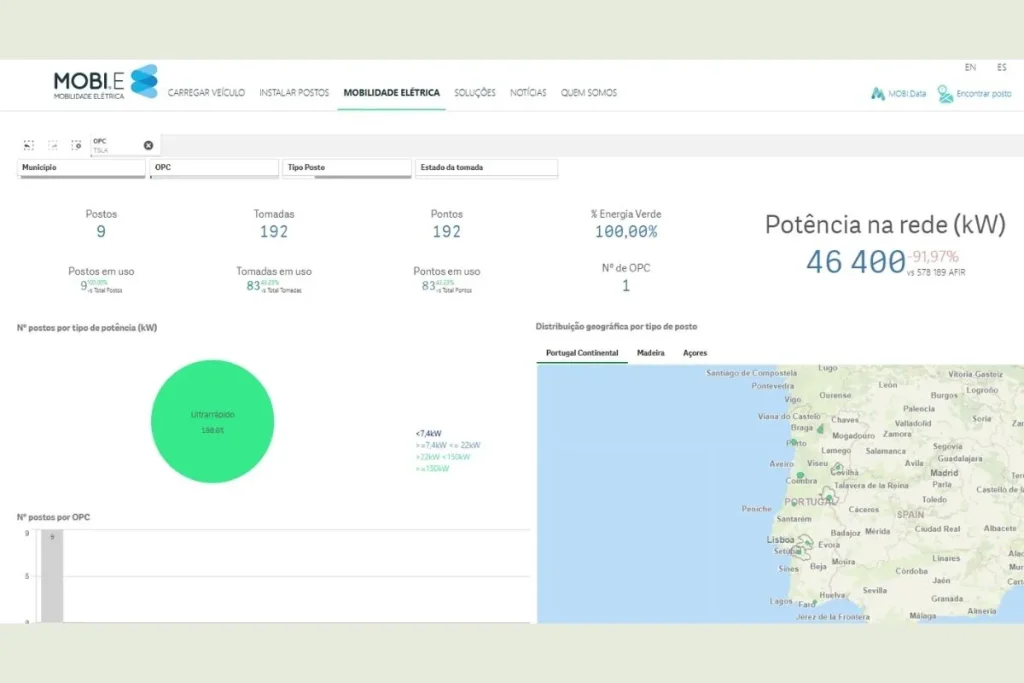
Task: Select Mobilidade Elétrica menu item
Action: [x=392, y=93]
